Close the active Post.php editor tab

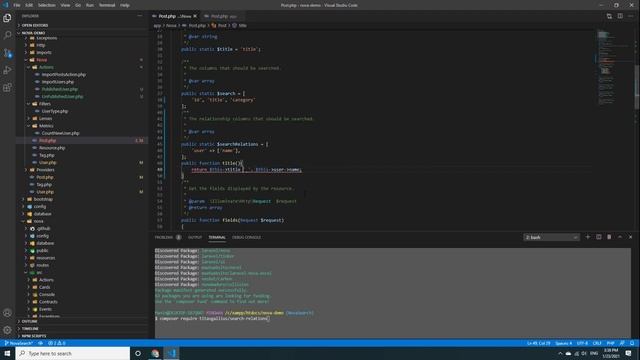coord(195,16)
